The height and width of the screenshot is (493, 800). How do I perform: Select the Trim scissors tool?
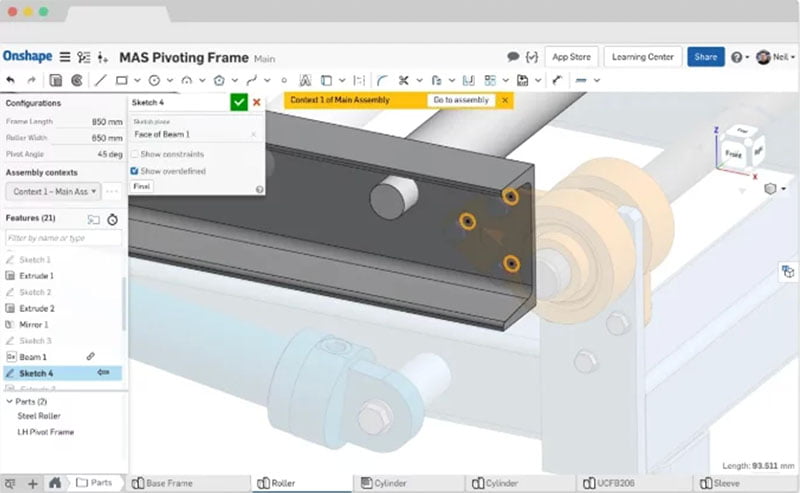click(x=404, y=80)
